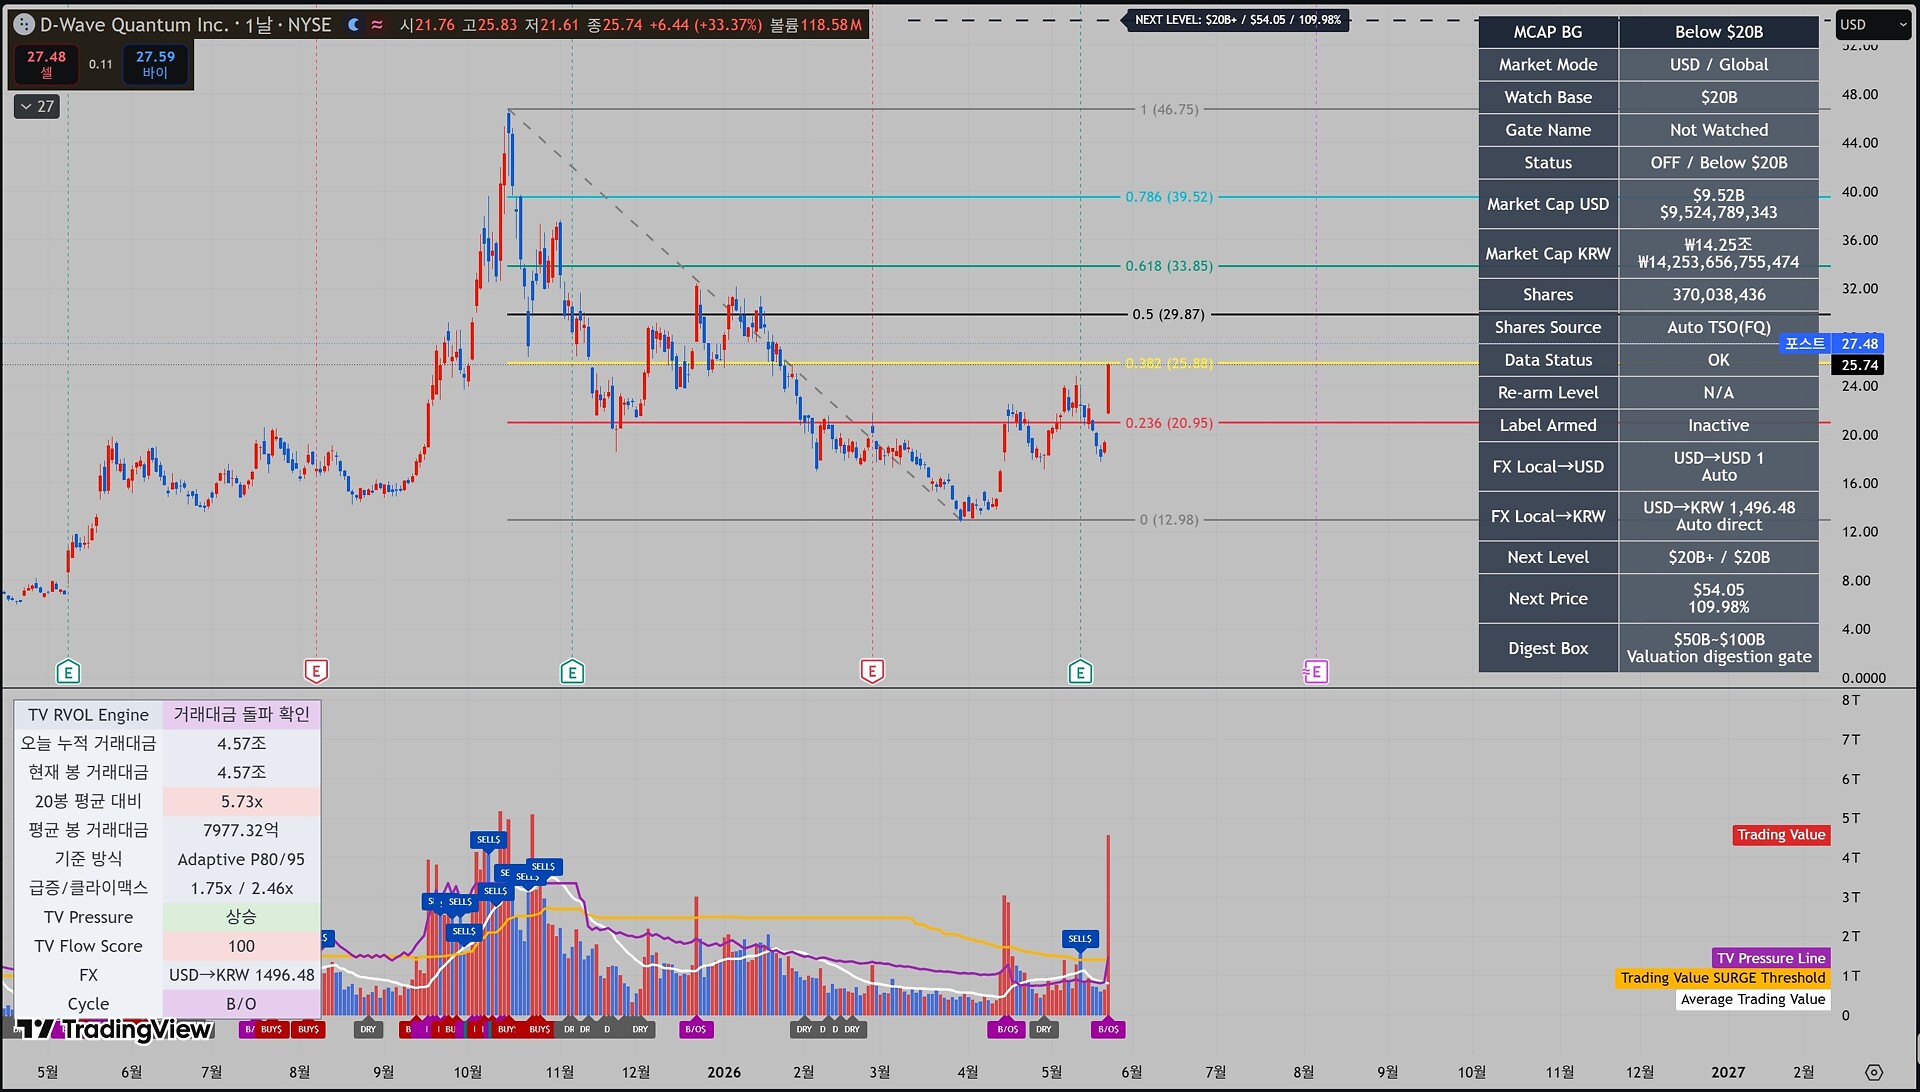The height and width of the screenshot is (1092, 1920).
Task: Click the purple upcoming earnings E marker
Action: coord(1316,672)
